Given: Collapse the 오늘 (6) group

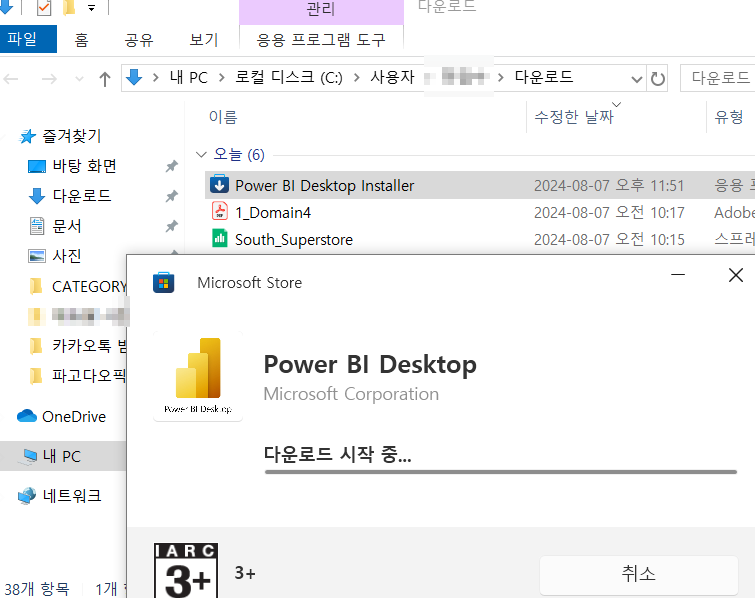Looking at the screenshot, I should pyautogui.click(x=201, y=155).
